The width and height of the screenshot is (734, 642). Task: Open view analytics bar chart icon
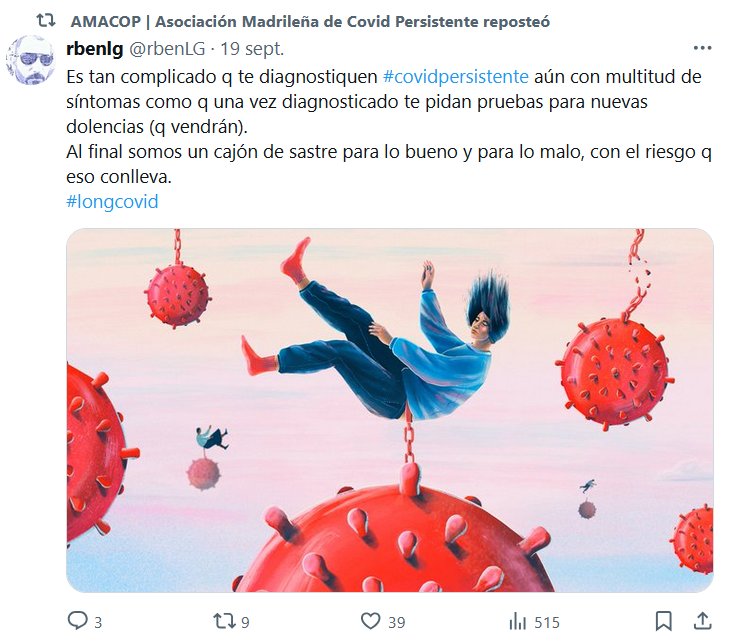(517, 622)
